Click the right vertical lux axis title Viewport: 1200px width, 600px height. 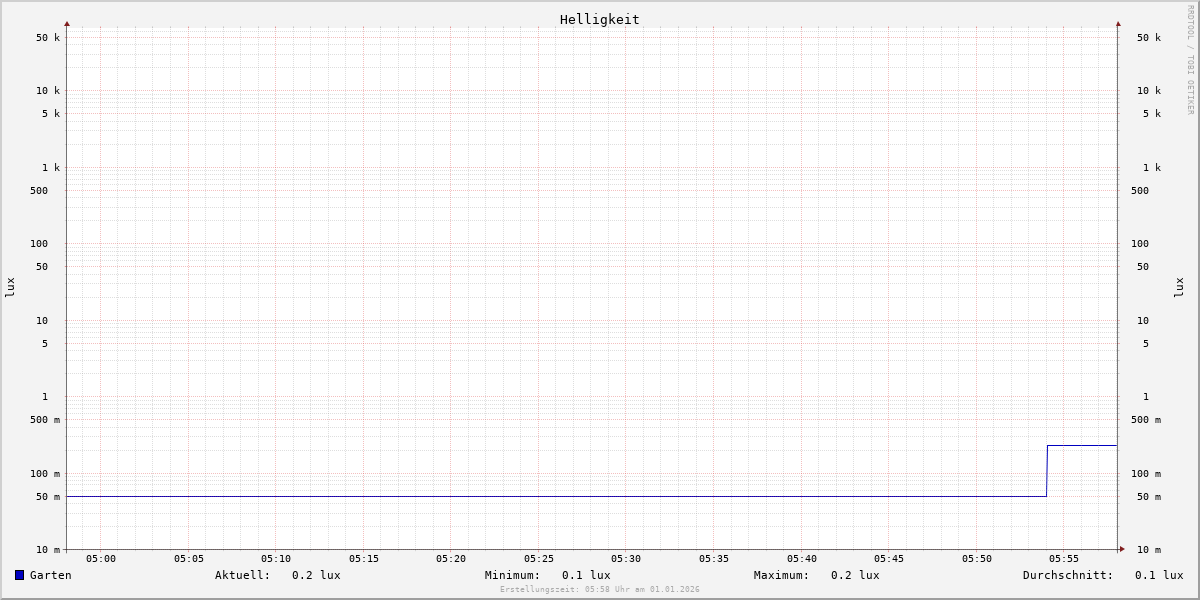coord(1179,287)
